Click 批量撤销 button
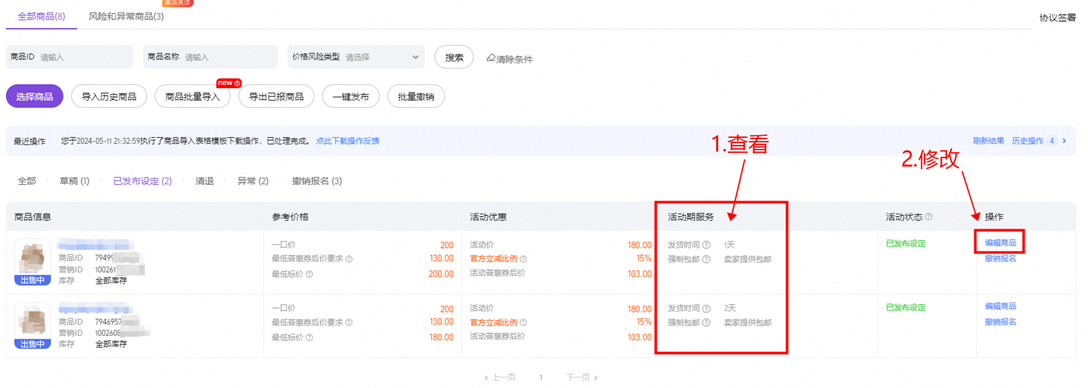Image resolution: width=1088 pixels, height=388 pixels. 416,96
